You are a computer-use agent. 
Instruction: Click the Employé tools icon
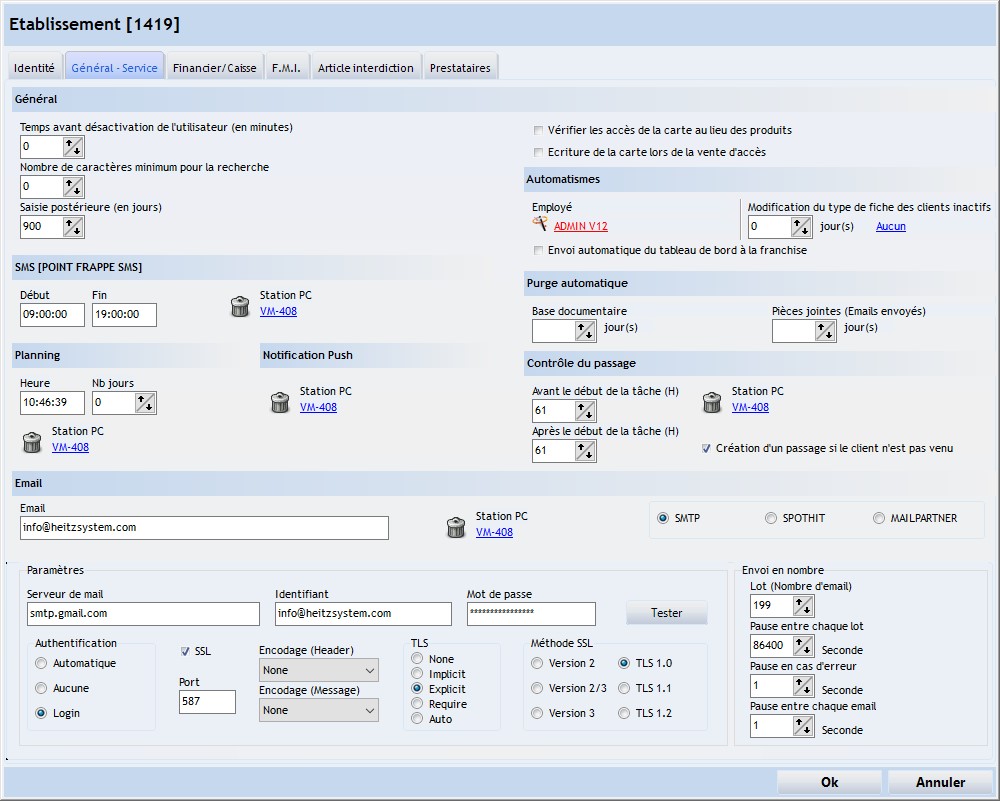tap(540, 226)
